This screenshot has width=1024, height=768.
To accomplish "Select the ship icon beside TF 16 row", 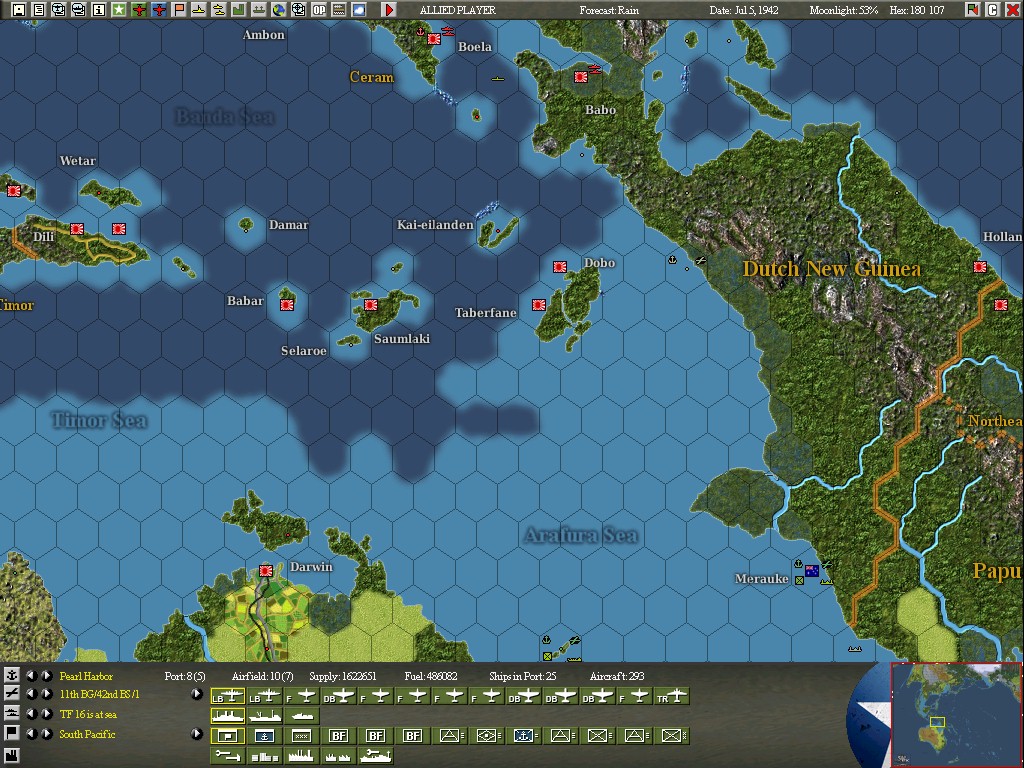I will pyautogui.click(x=12, y=714).
